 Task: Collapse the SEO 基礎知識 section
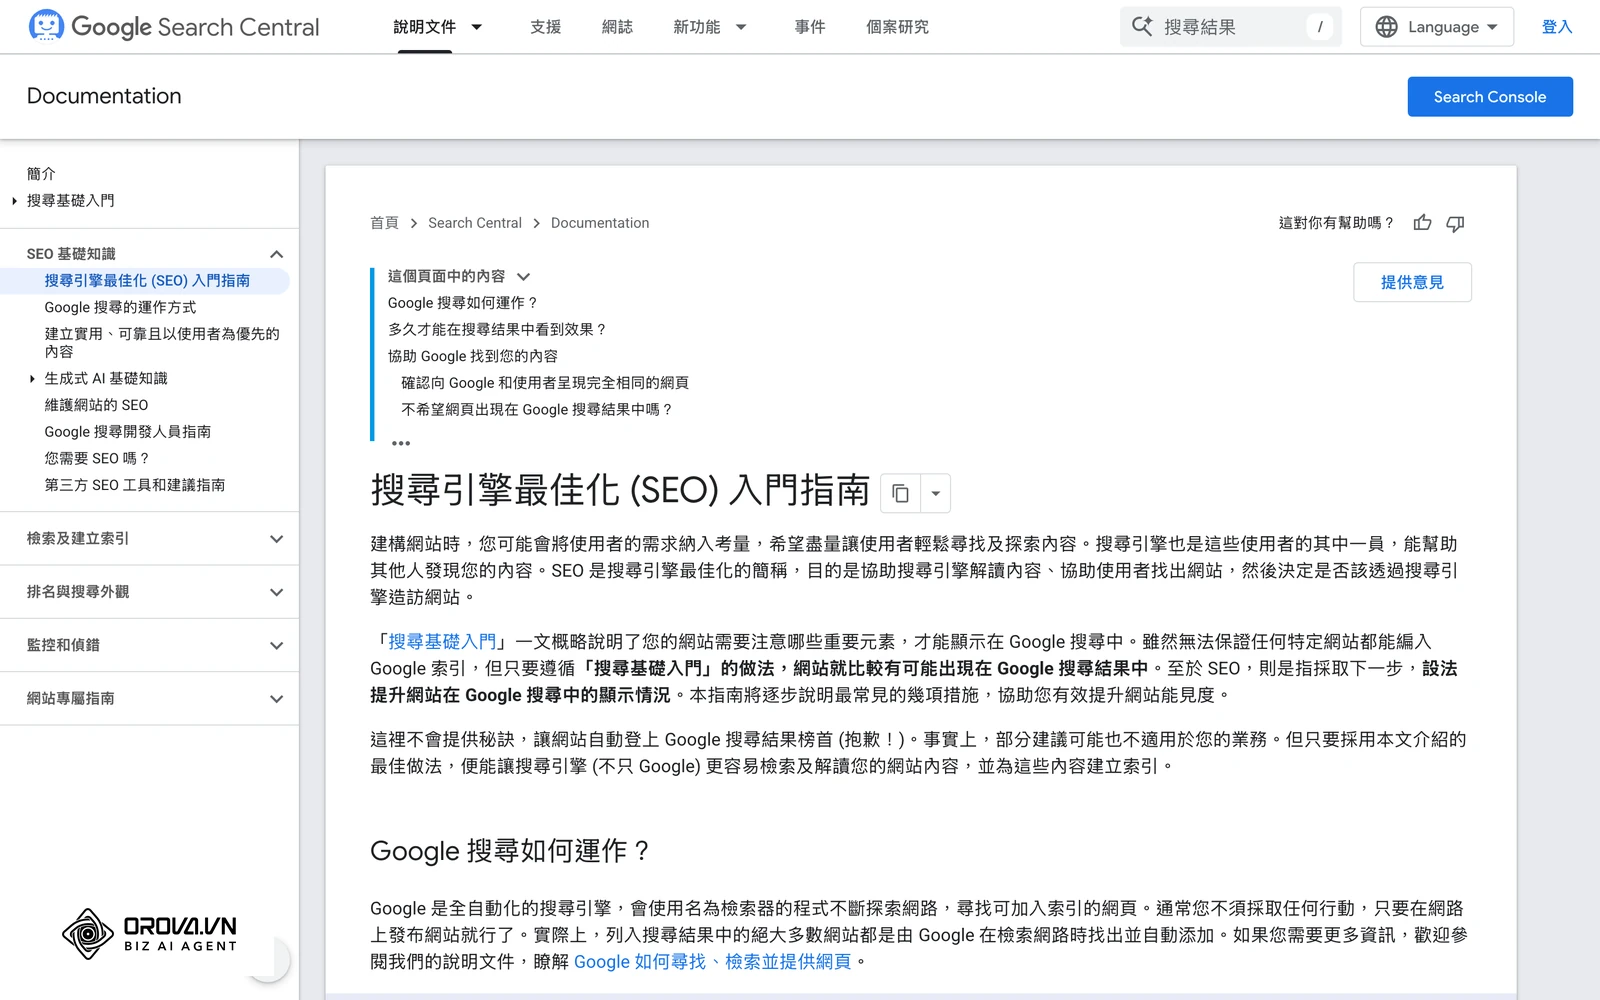(277, 254)
